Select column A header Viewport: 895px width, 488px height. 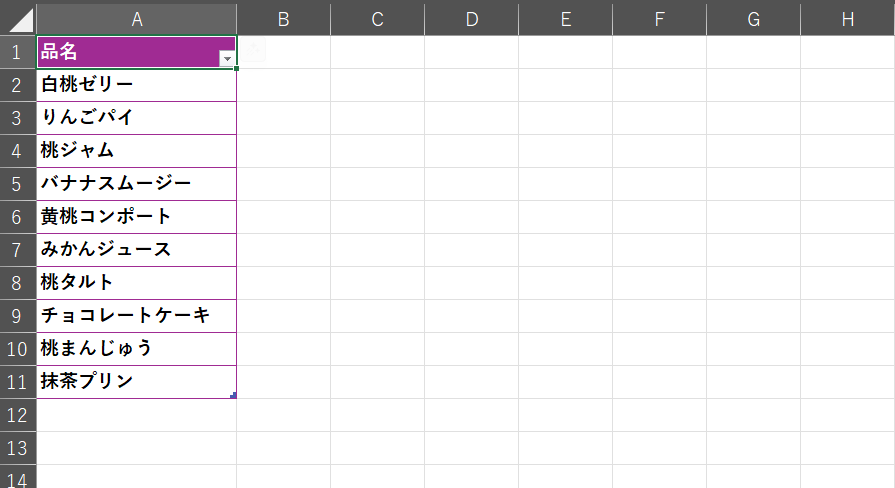pyautogui.click(x=136, y=19)
